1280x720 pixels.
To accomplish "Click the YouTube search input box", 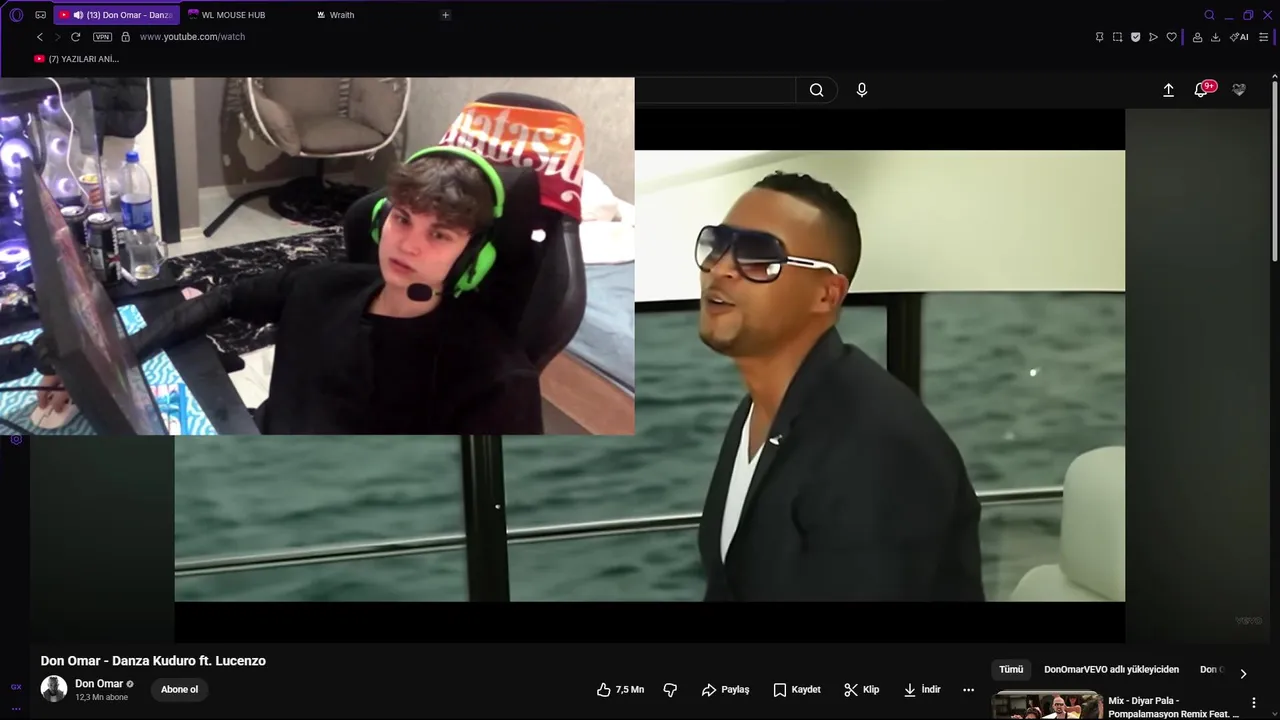I will 715,90.
